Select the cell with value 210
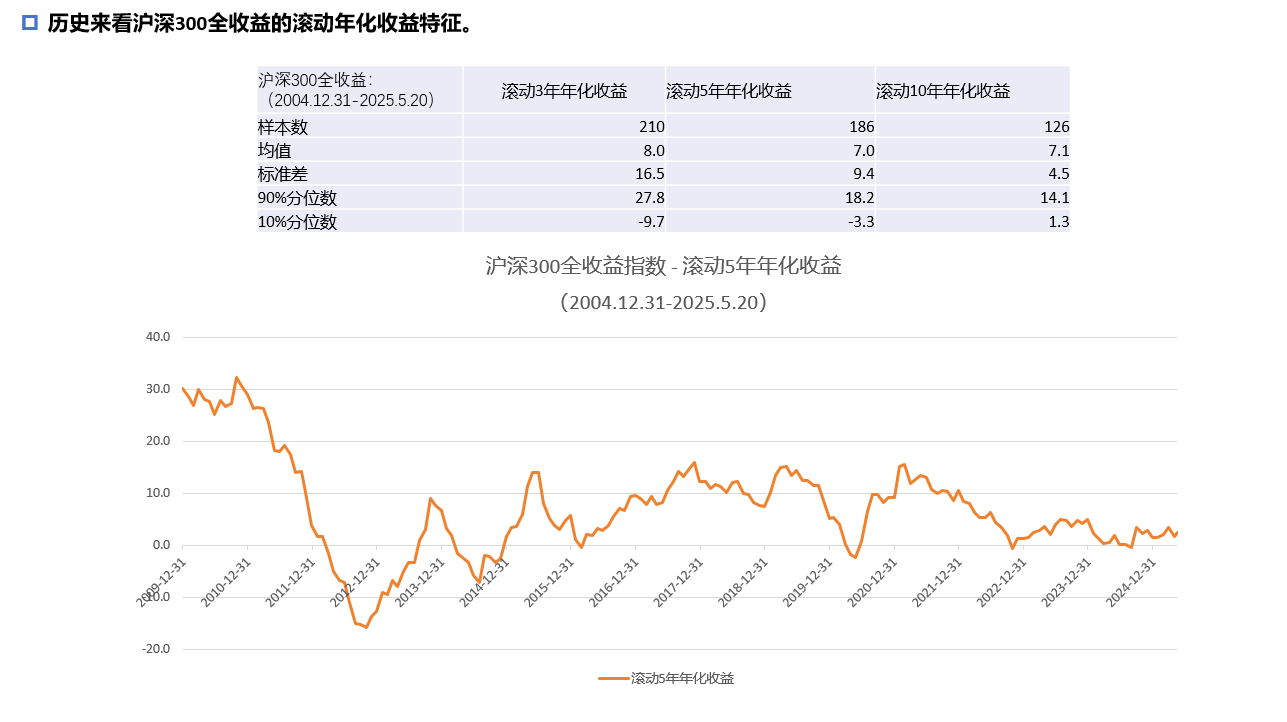Screen dimensions: 1287x722 651,127
